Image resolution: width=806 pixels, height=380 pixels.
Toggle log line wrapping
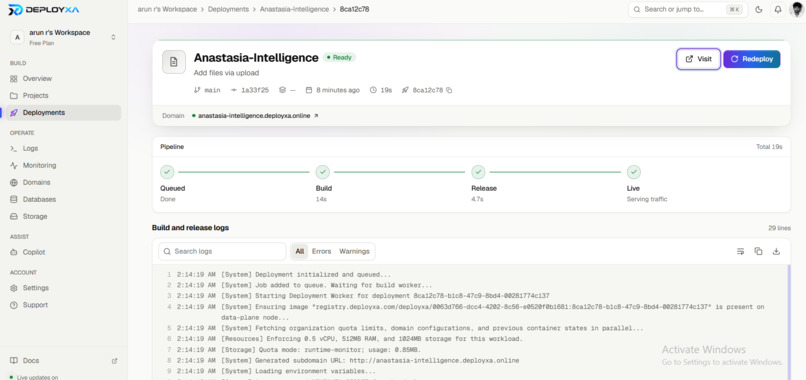coord(740,251)
